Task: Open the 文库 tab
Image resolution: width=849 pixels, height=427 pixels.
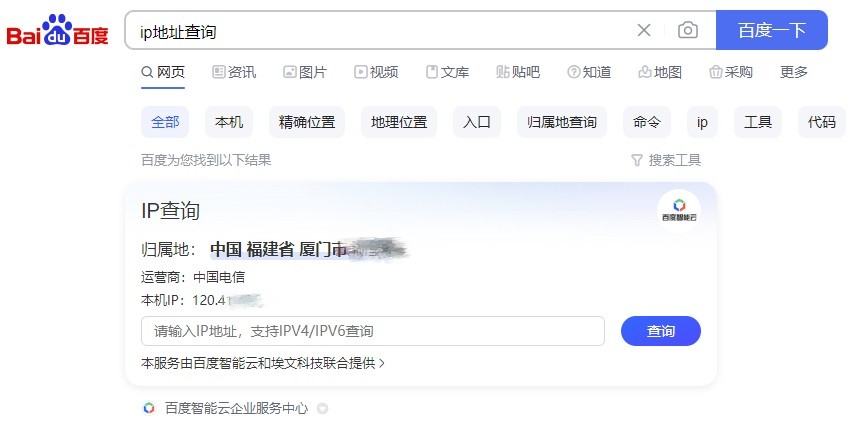Action: coord(447,72)
